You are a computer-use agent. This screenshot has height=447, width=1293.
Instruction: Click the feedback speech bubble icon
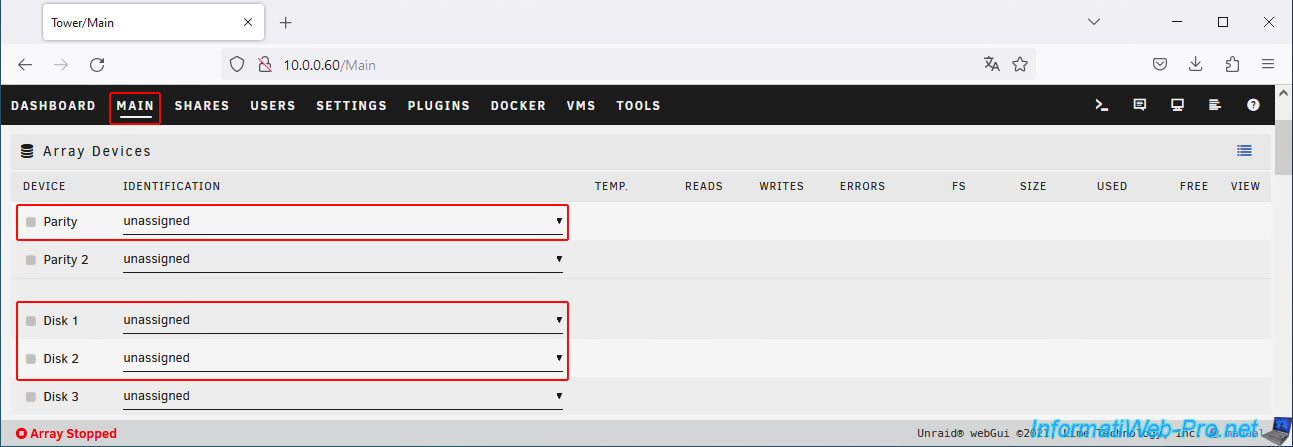[1139, 105]
